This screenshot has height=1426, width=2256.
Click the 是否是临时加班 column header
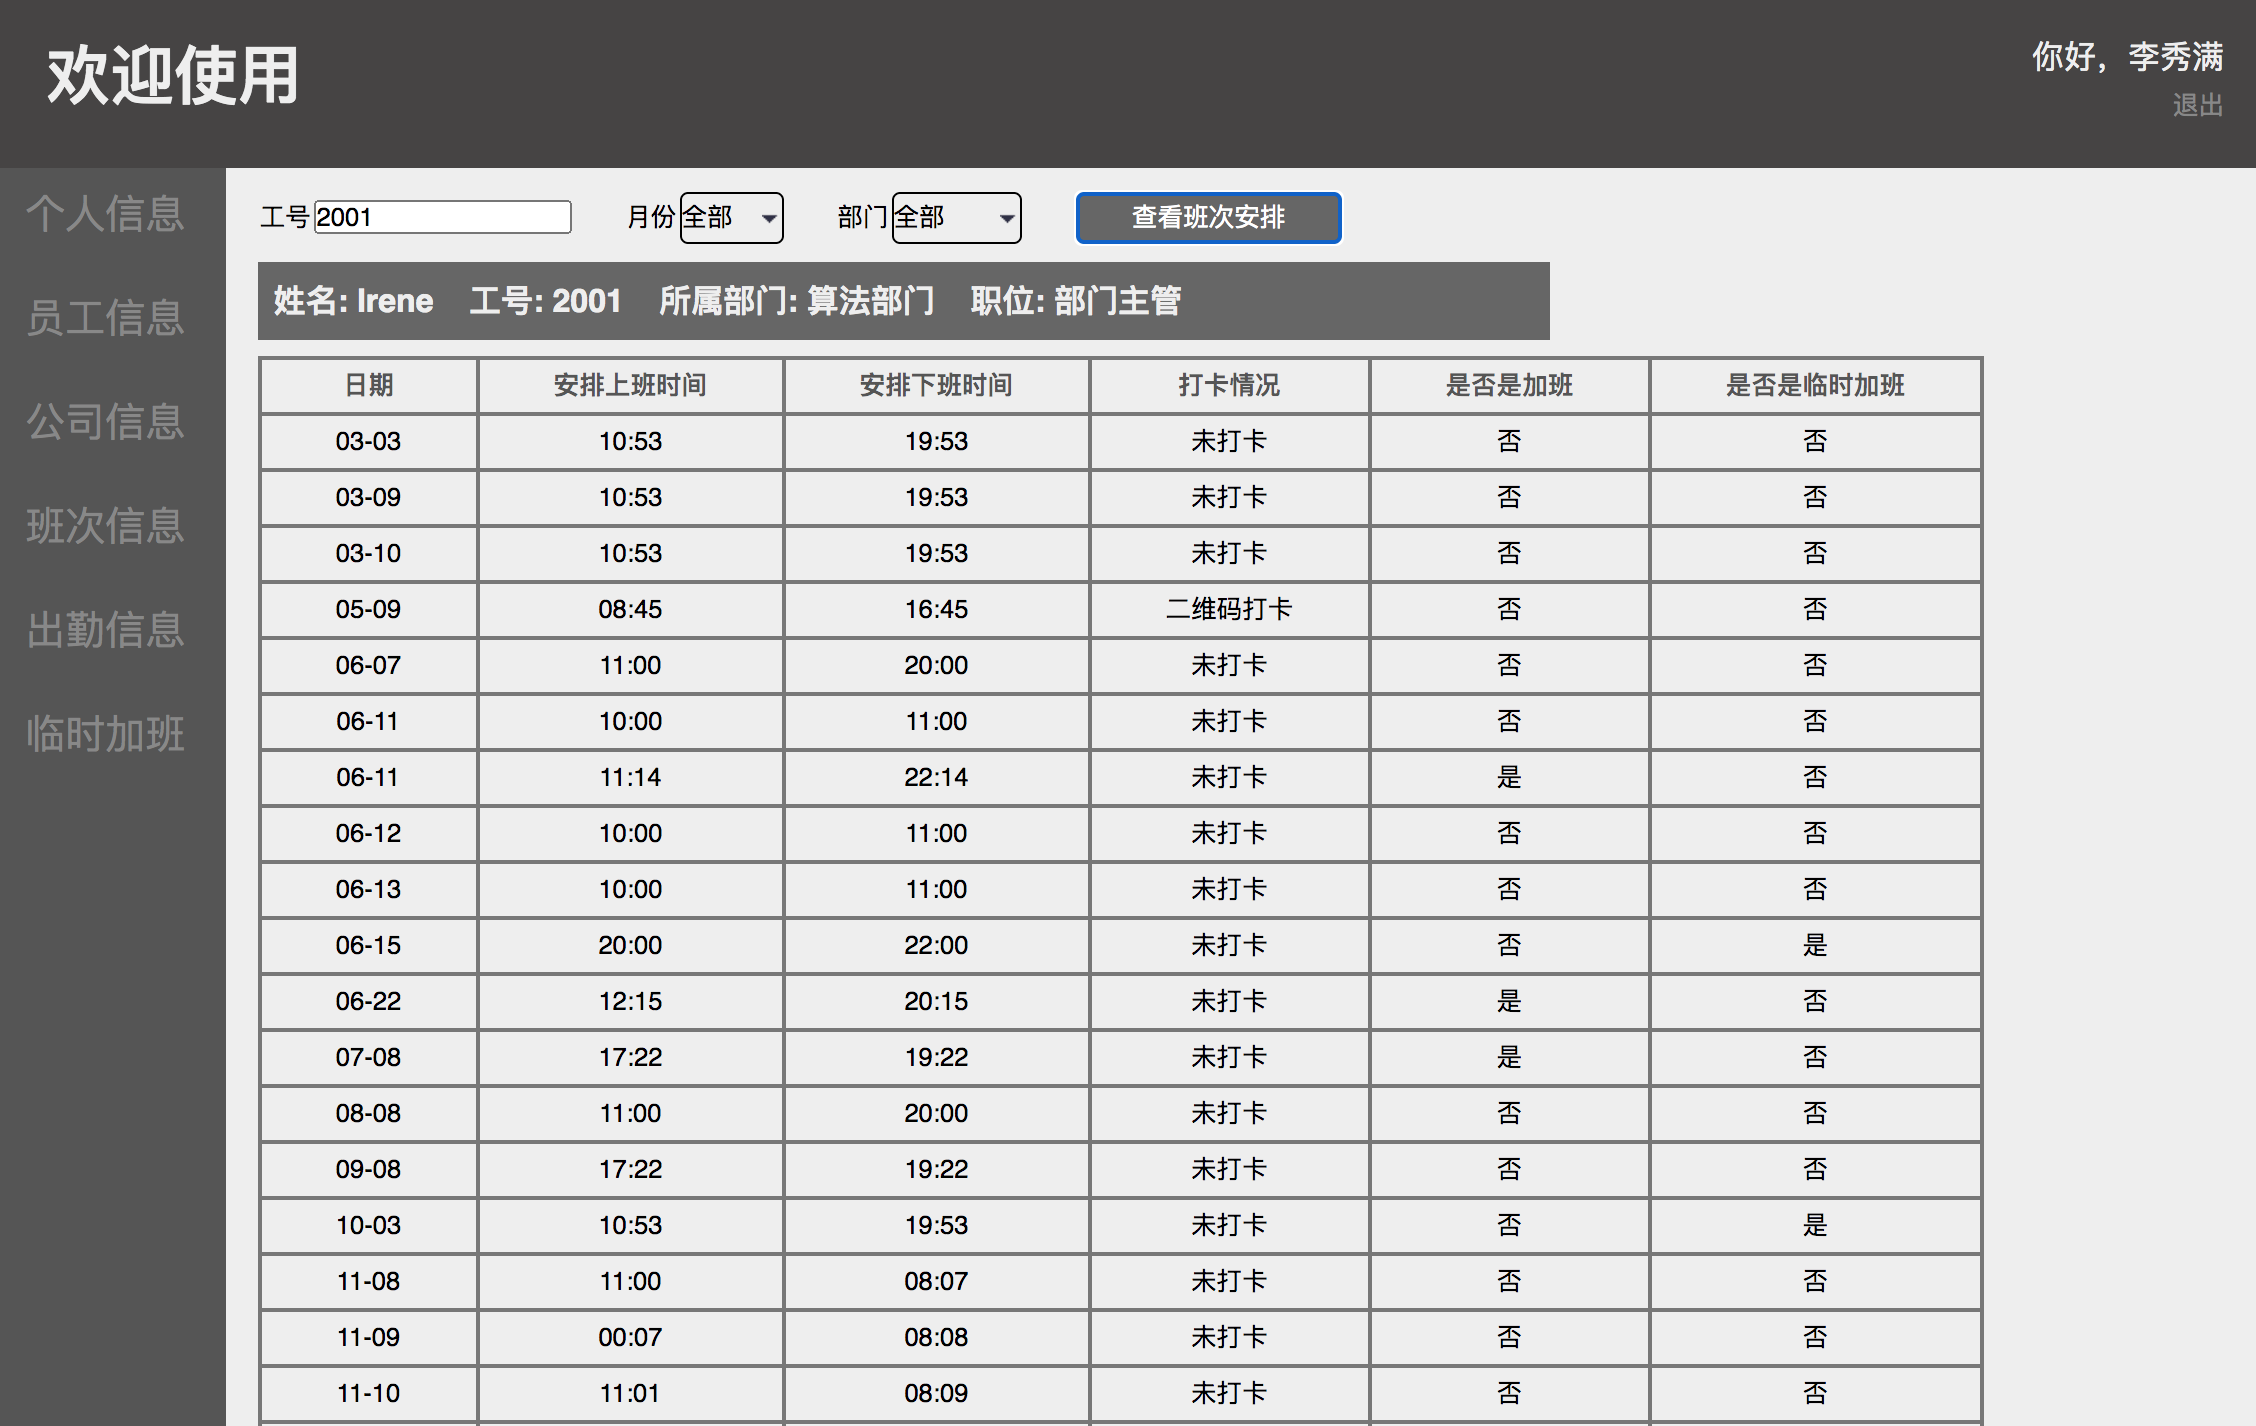pyautogui.click(x=1814, y=385)
